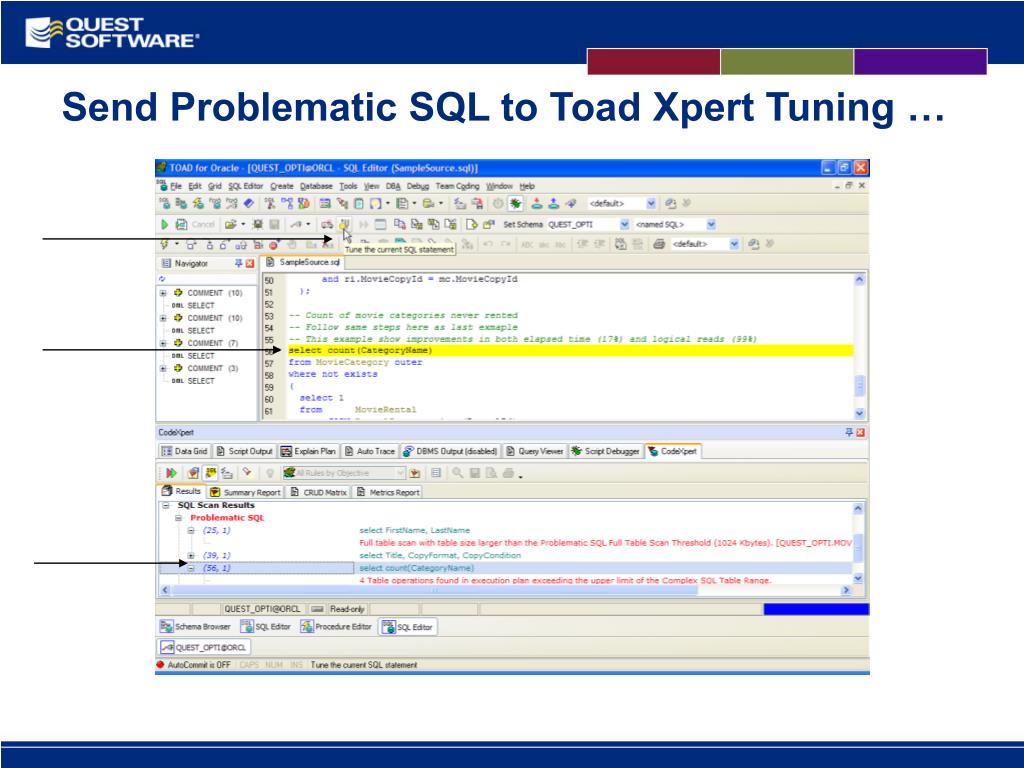The image size is (1024, 768).
Task: Click the first icon in top toolbar
Action: click(165, 204)
